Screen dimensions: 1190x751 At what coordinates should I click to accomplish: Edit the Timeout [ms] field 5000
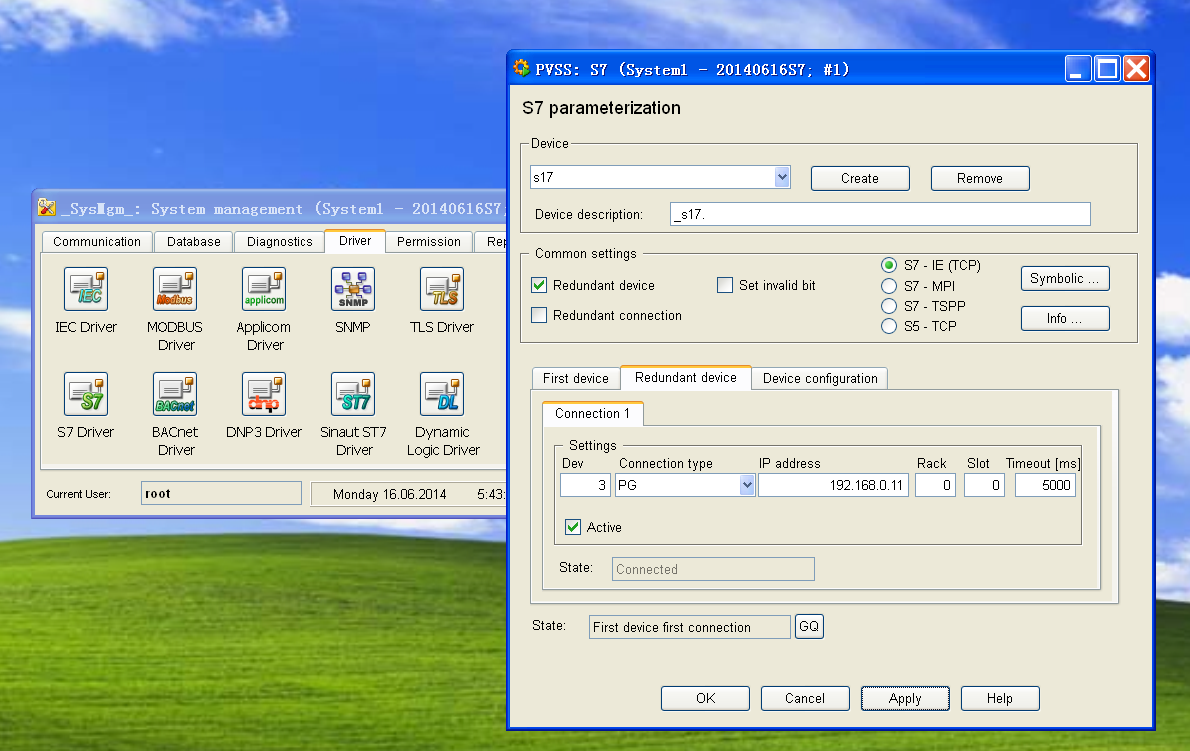[x=1045, y=485]
